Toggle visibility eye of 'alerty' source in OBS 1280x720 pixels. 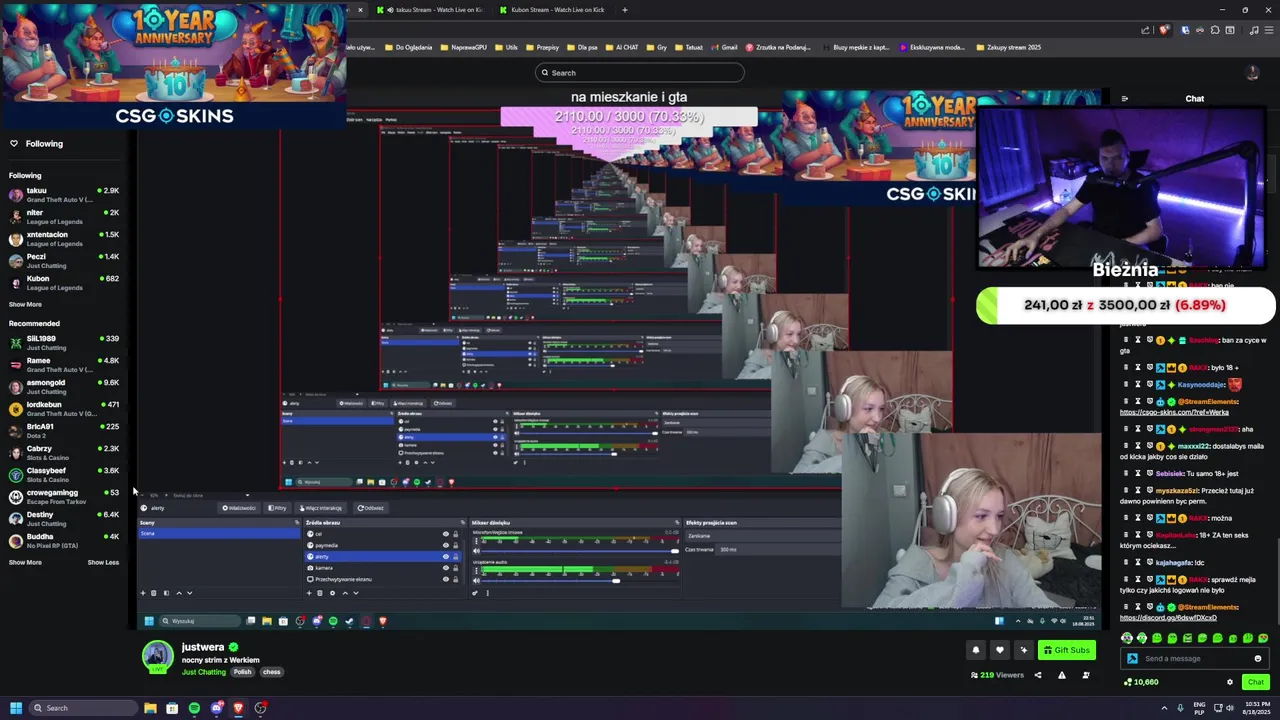(x=446, y=556)
